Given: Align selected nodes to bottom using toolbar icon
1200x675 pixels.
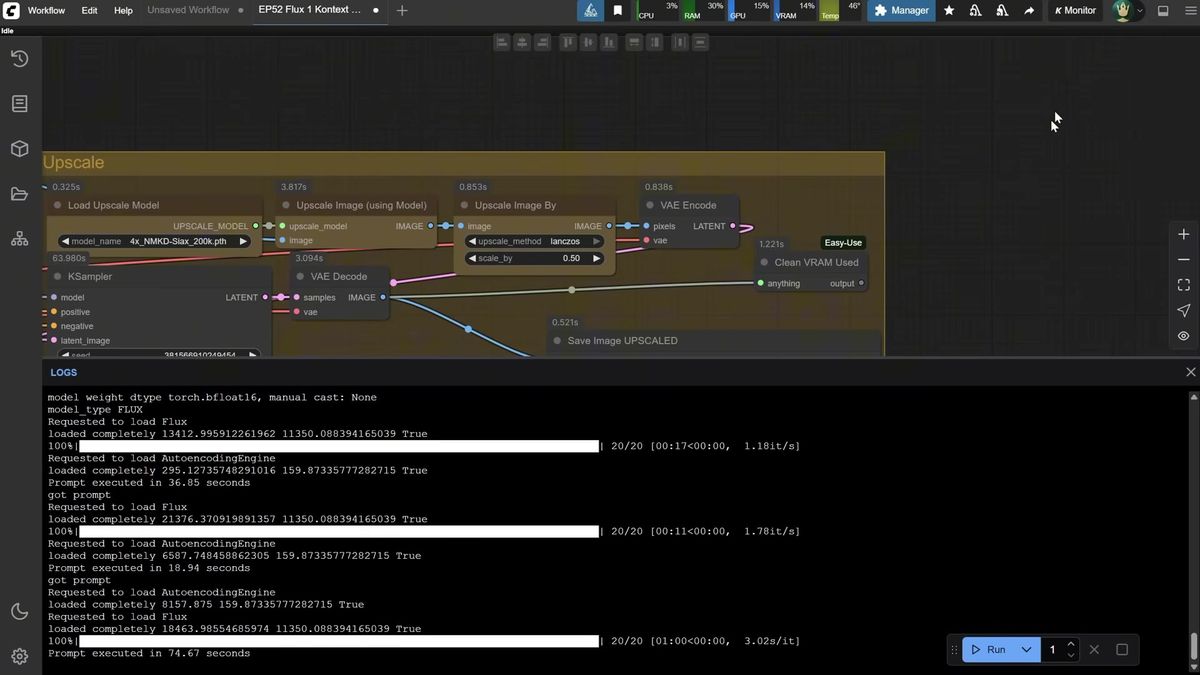Looking at the screenshot, I should point(608,42).
